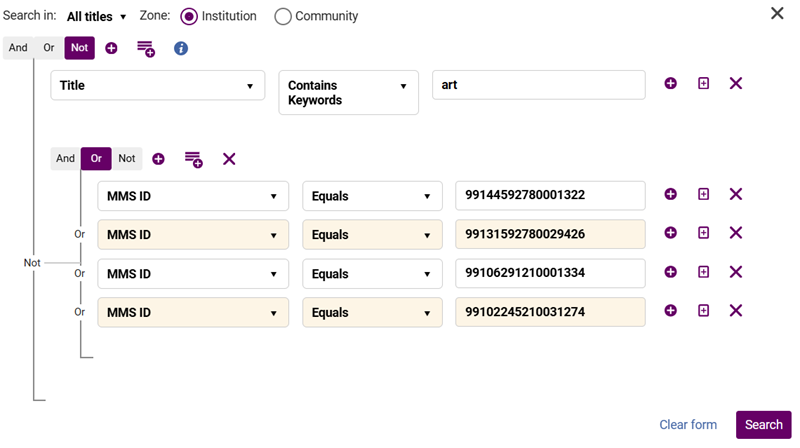This screenshot has width=800, height=448.
Task: Expand the Contains Keywords operator dropdown
Action: click(348, 92)
